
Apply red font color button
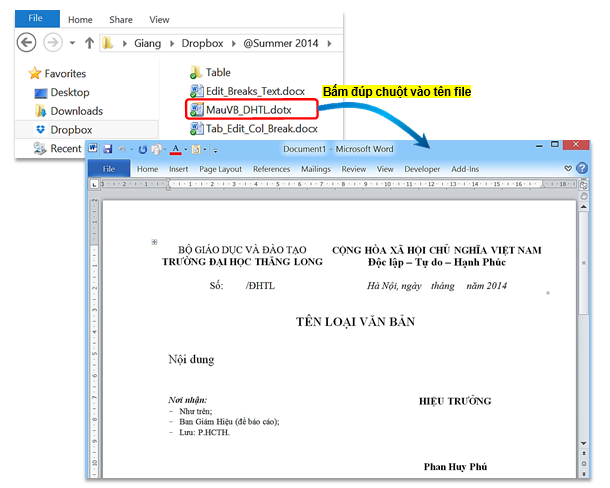(175, 149)
